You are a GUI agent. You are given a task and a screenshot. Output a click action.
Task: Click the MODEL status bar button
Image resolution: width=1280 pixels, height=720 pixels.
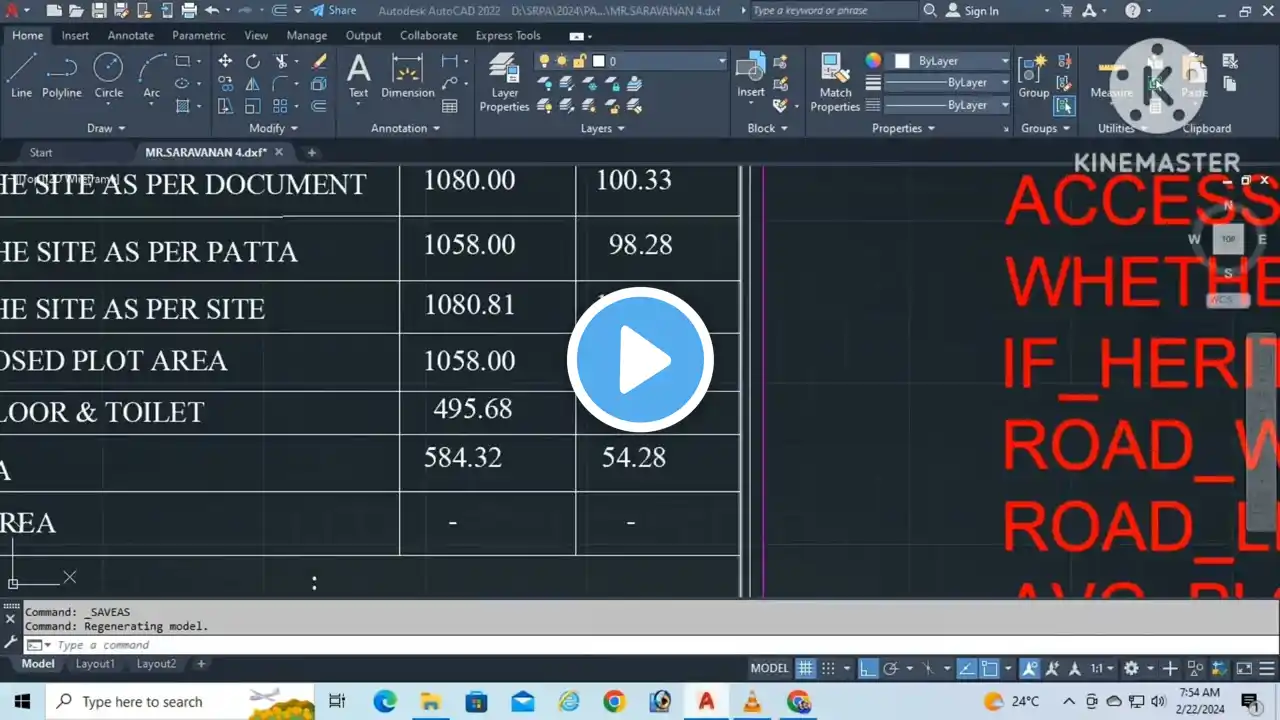pos(770,668)
